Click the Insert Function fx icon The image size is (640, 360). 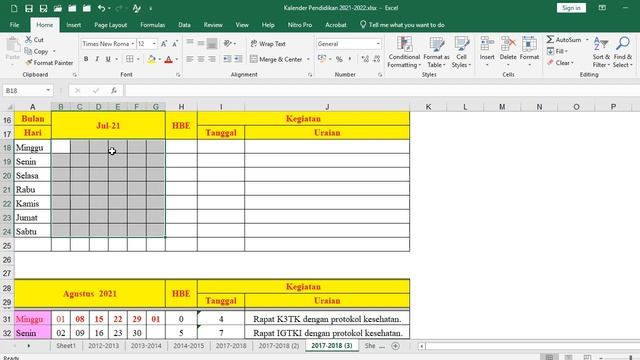pyautogui.click(x=114, y=91)
